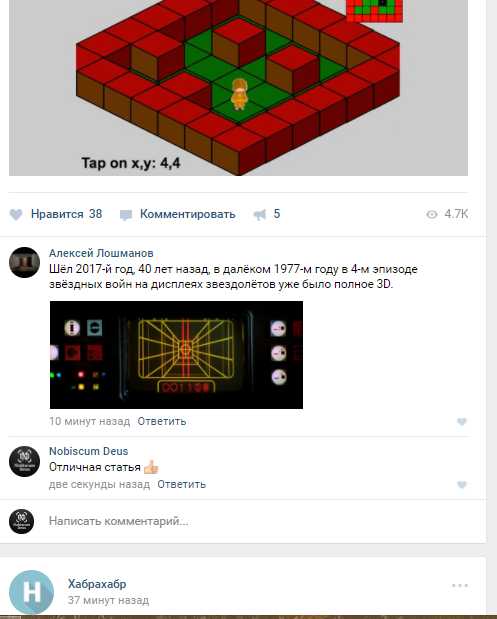Open Алексей Лошманов profile link
This screenshot has width=497, height=619.
tap(101, 253)
